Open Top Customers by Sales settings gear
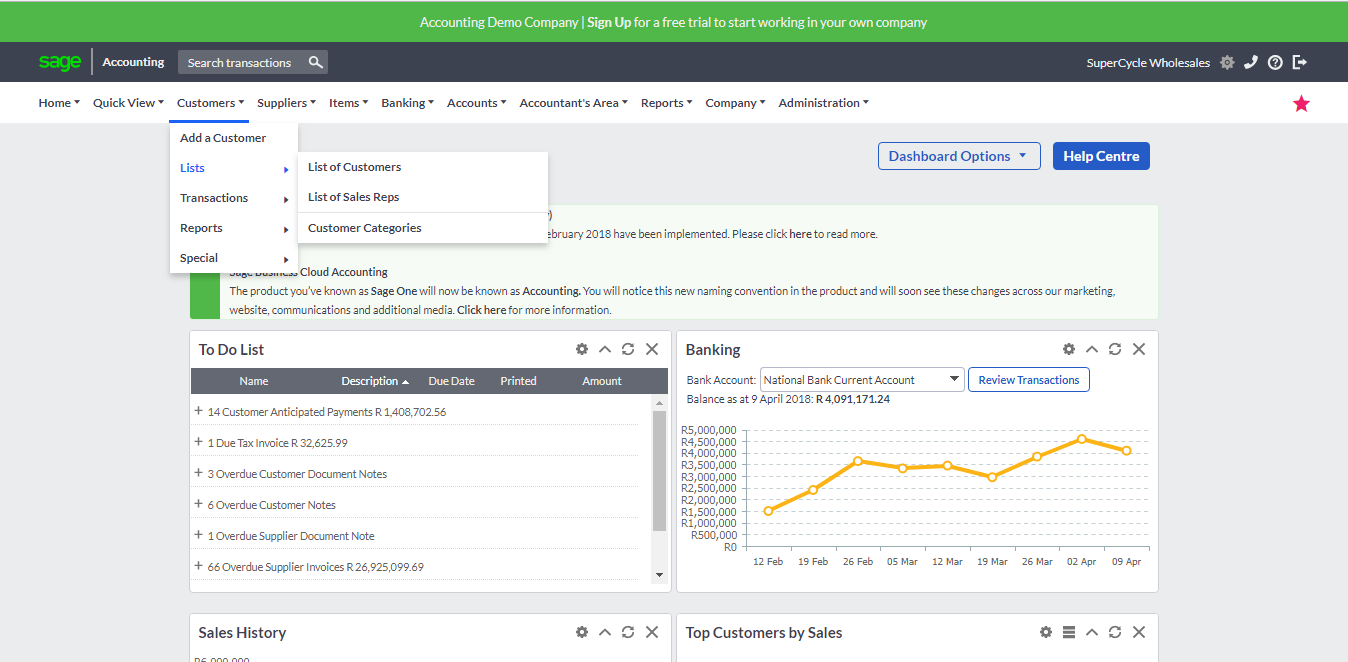The image size is (1348, 662). pyautogui.click(x=1046, y=632)
